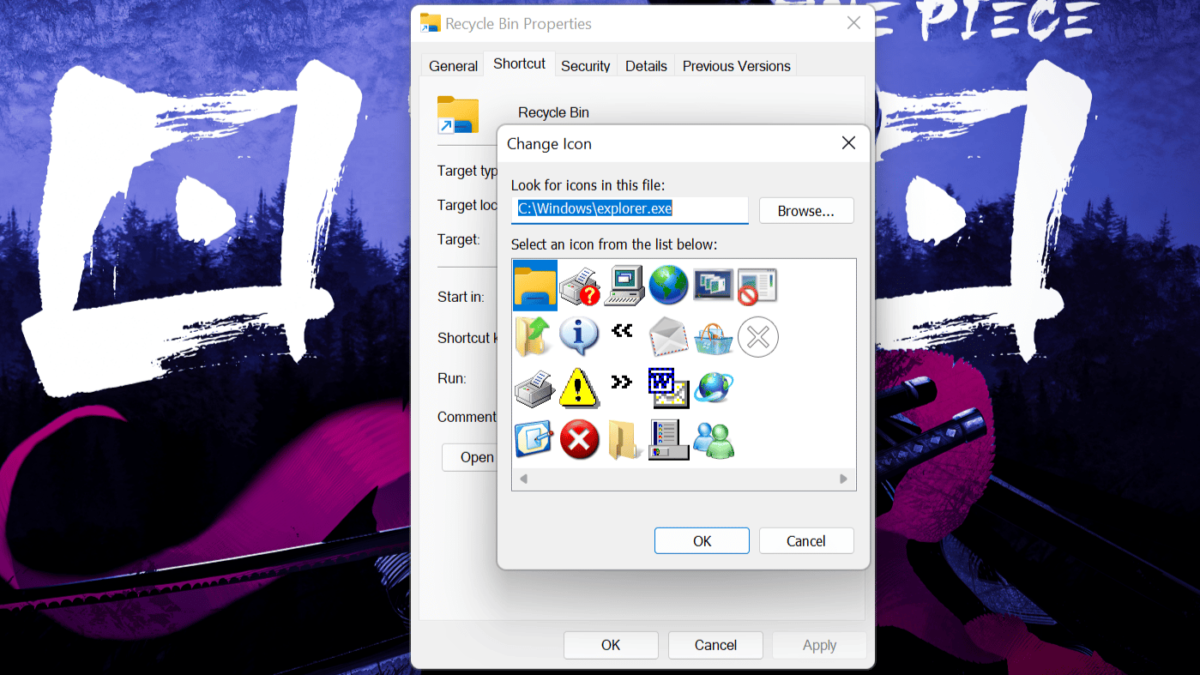Viewport: 1200px width, 675px height.
Task: Choose the blue notepad with pen icon
Action: pyautogui.click(x=534, y=439)
